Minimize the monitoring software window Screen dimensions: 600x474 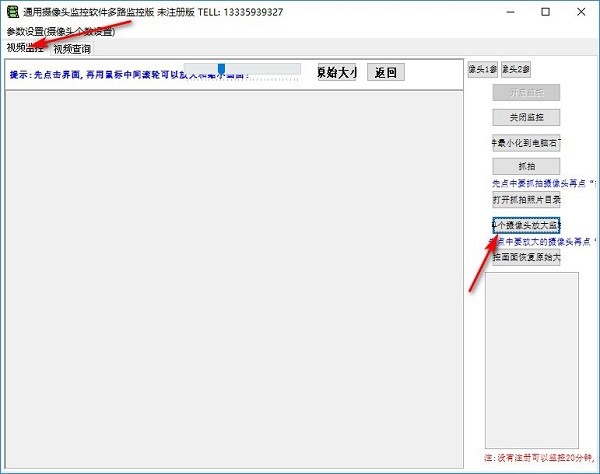point(510,12)
